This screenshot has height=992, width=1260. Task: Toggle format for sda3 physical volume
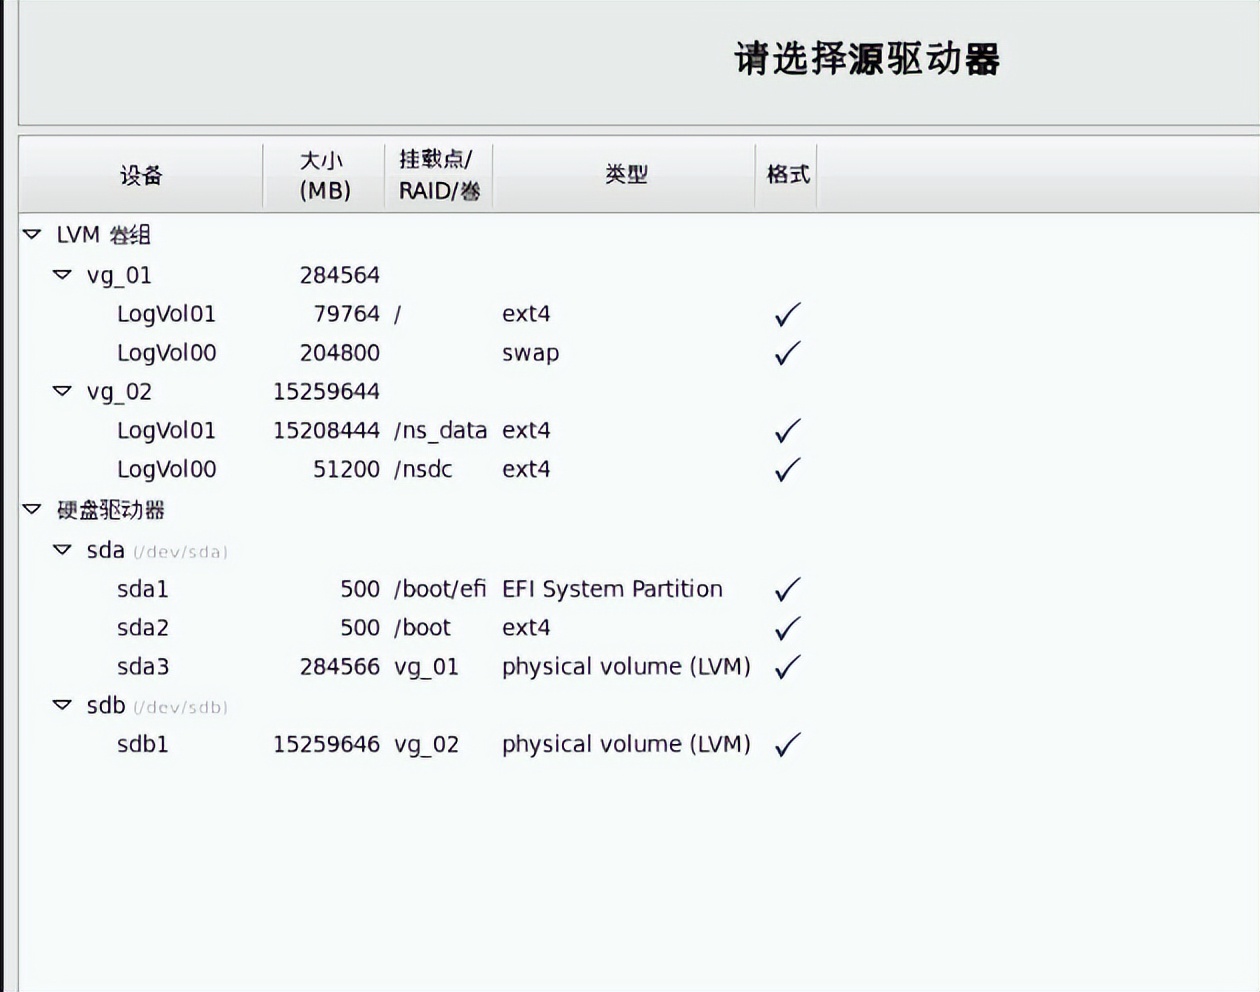point(786,666)
